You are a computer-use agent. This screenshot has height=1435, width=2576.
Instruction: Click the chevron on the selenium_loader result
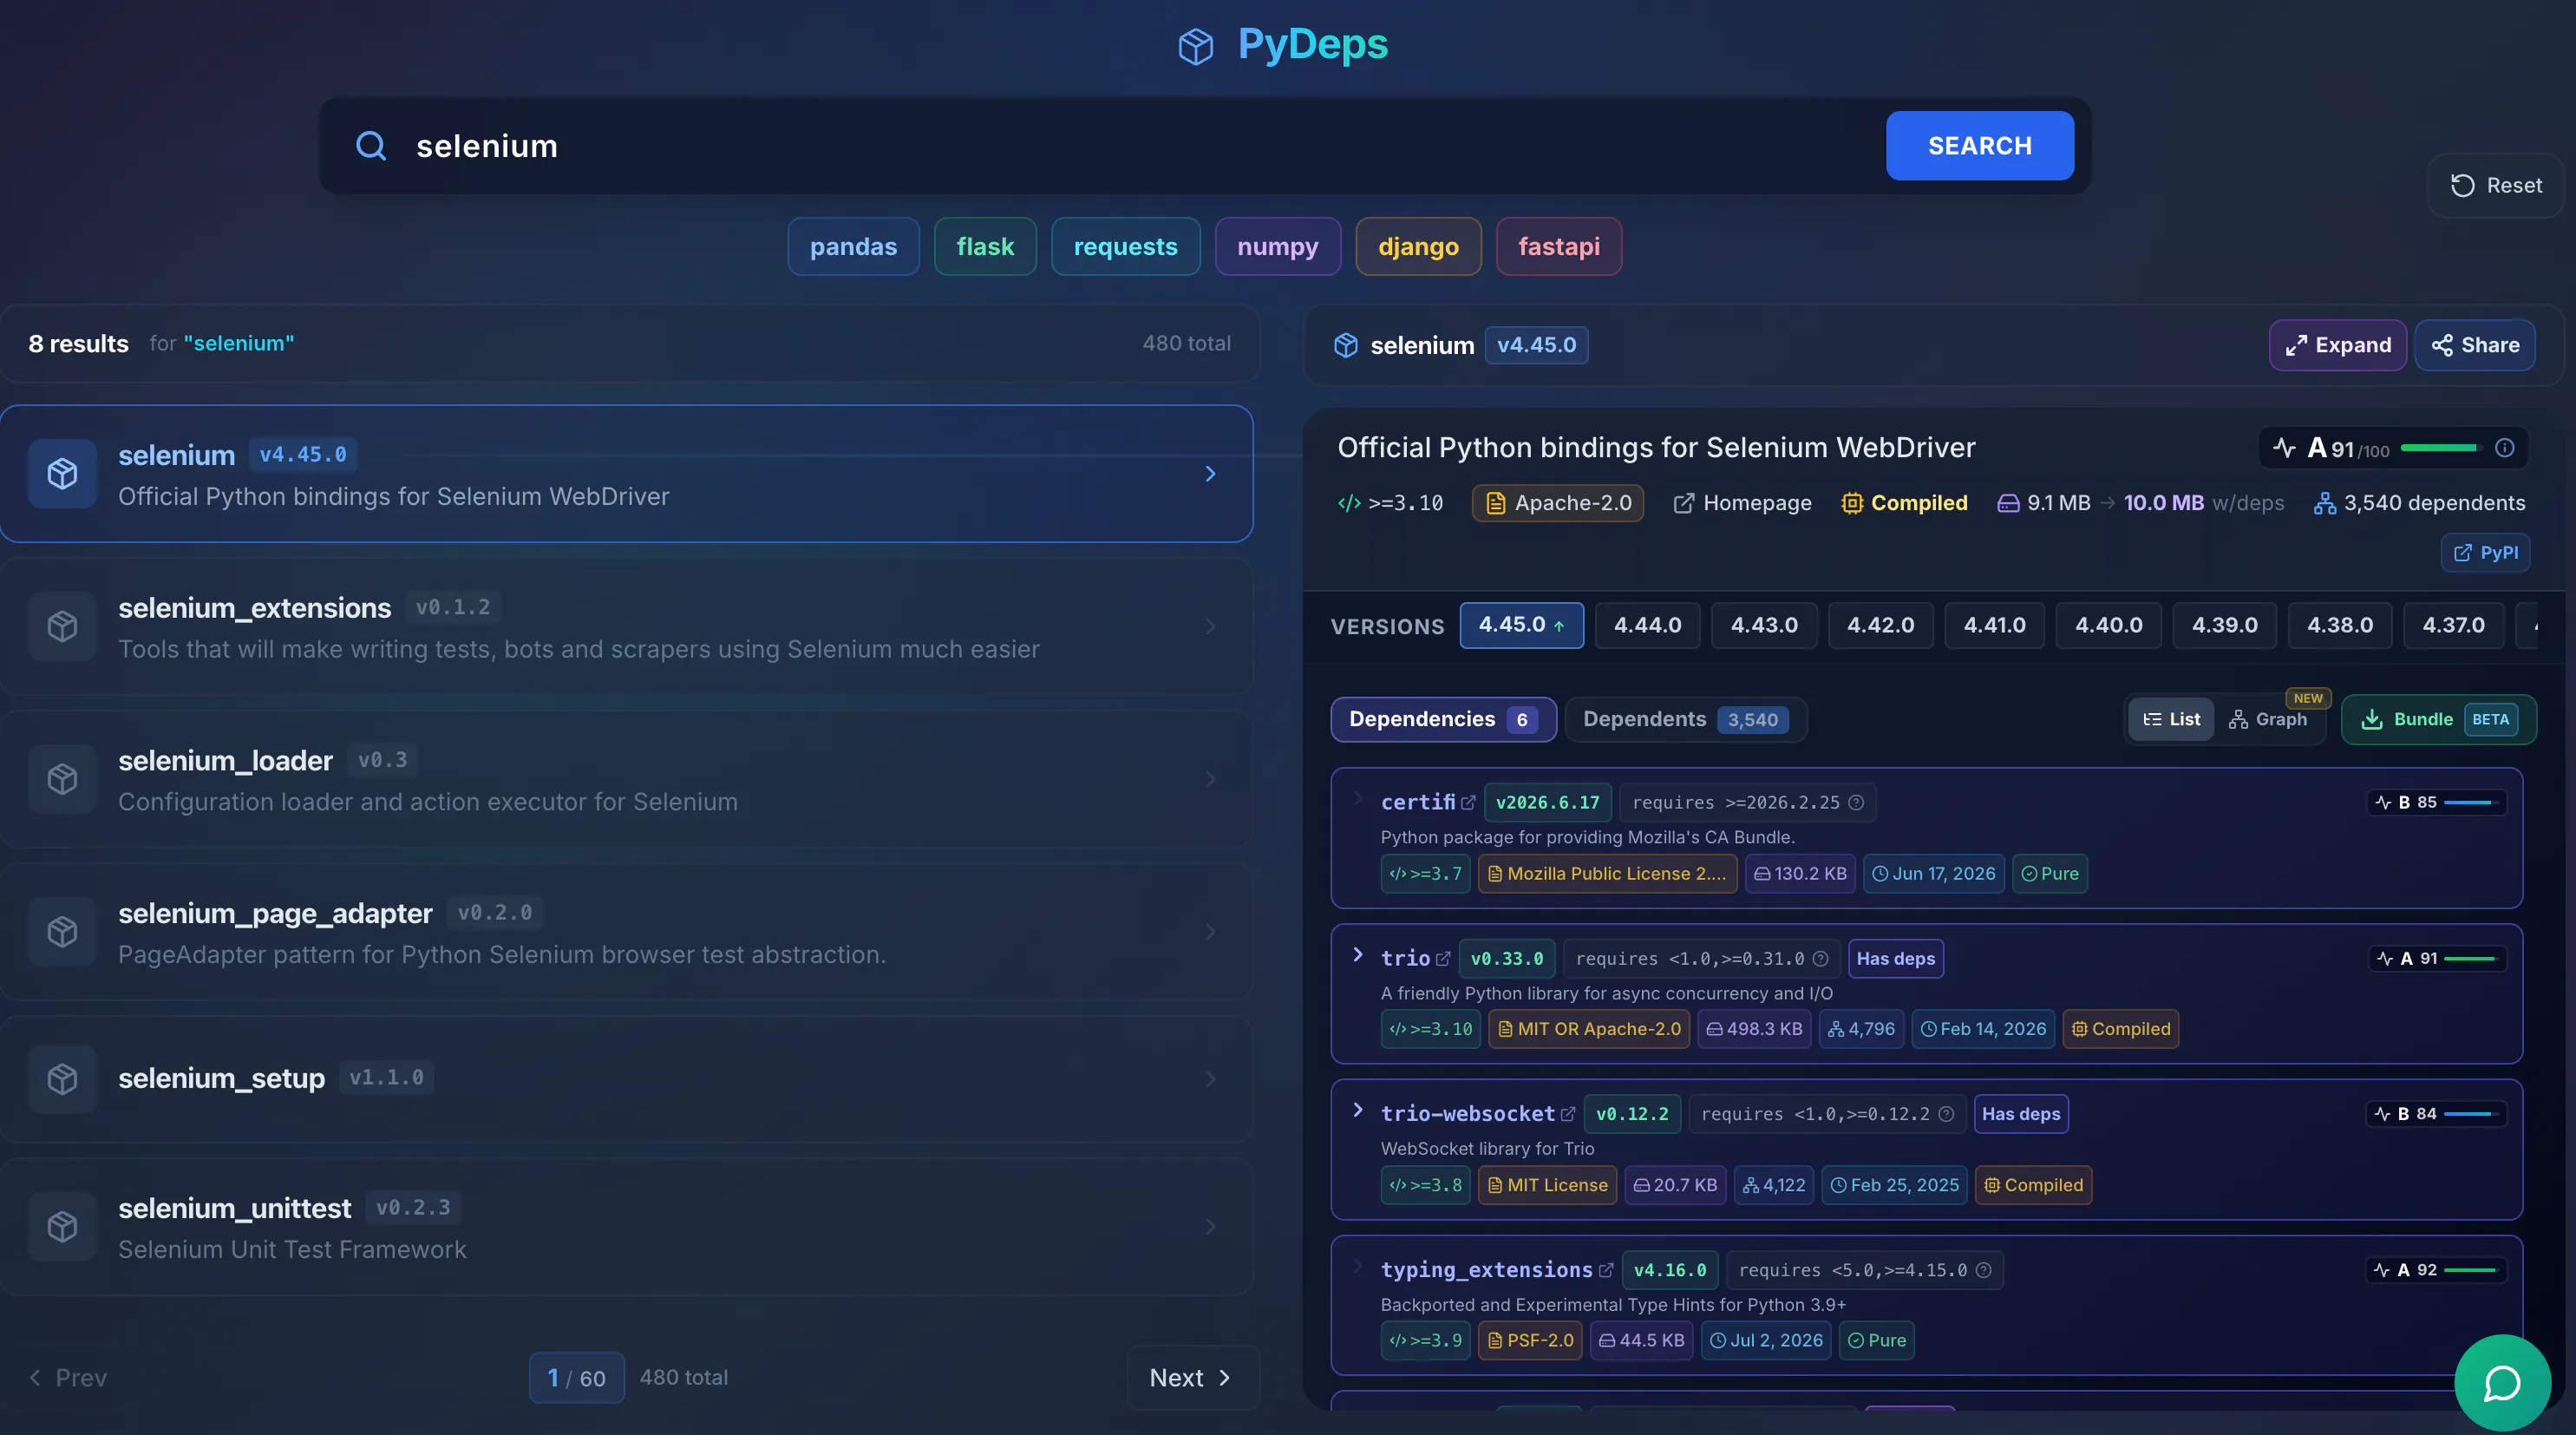[x=1210, y=779]
